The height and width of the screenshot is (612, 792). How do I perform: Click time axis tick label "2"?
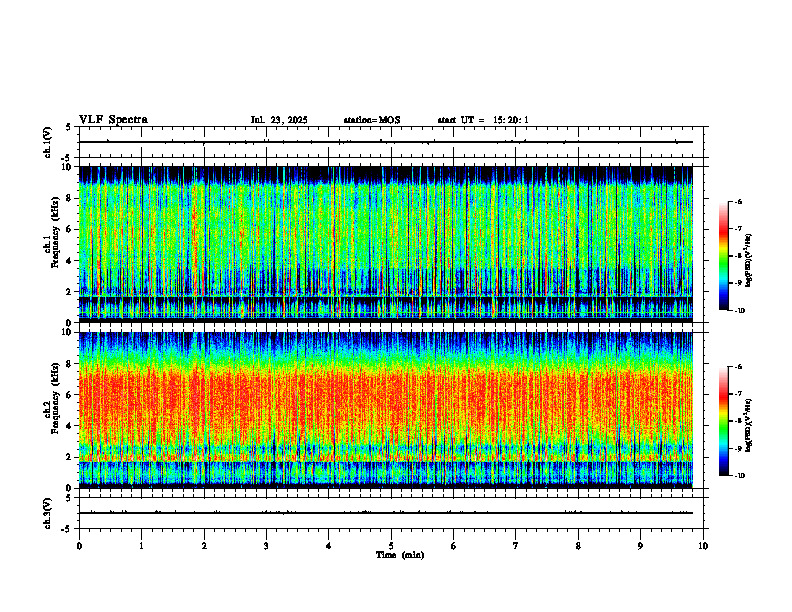tap(204, 546)
